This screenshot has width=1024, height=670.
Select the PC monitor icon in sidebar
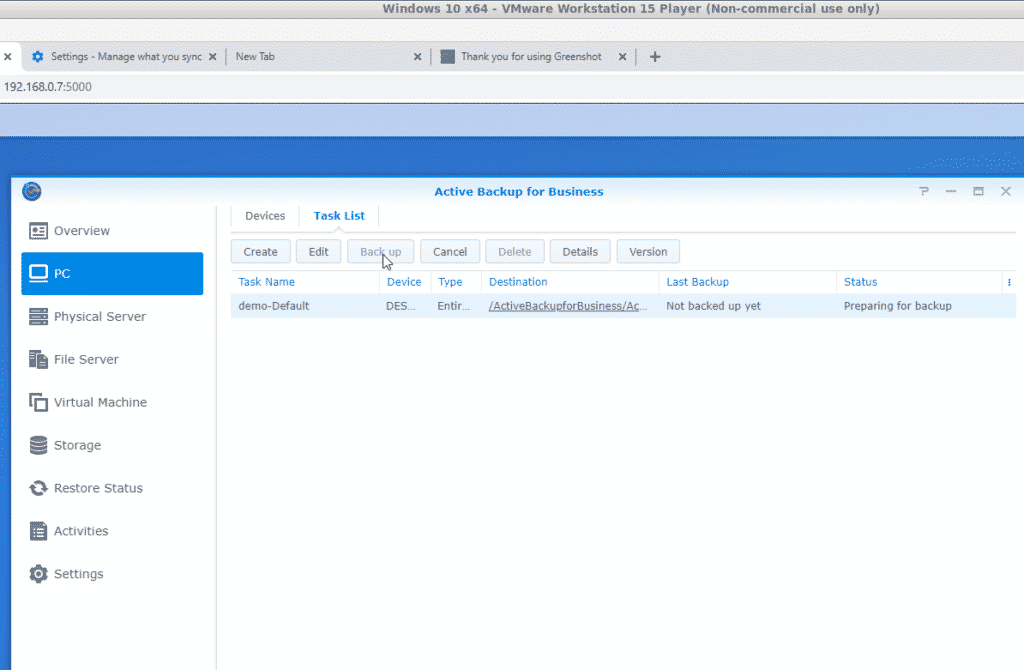39,274
